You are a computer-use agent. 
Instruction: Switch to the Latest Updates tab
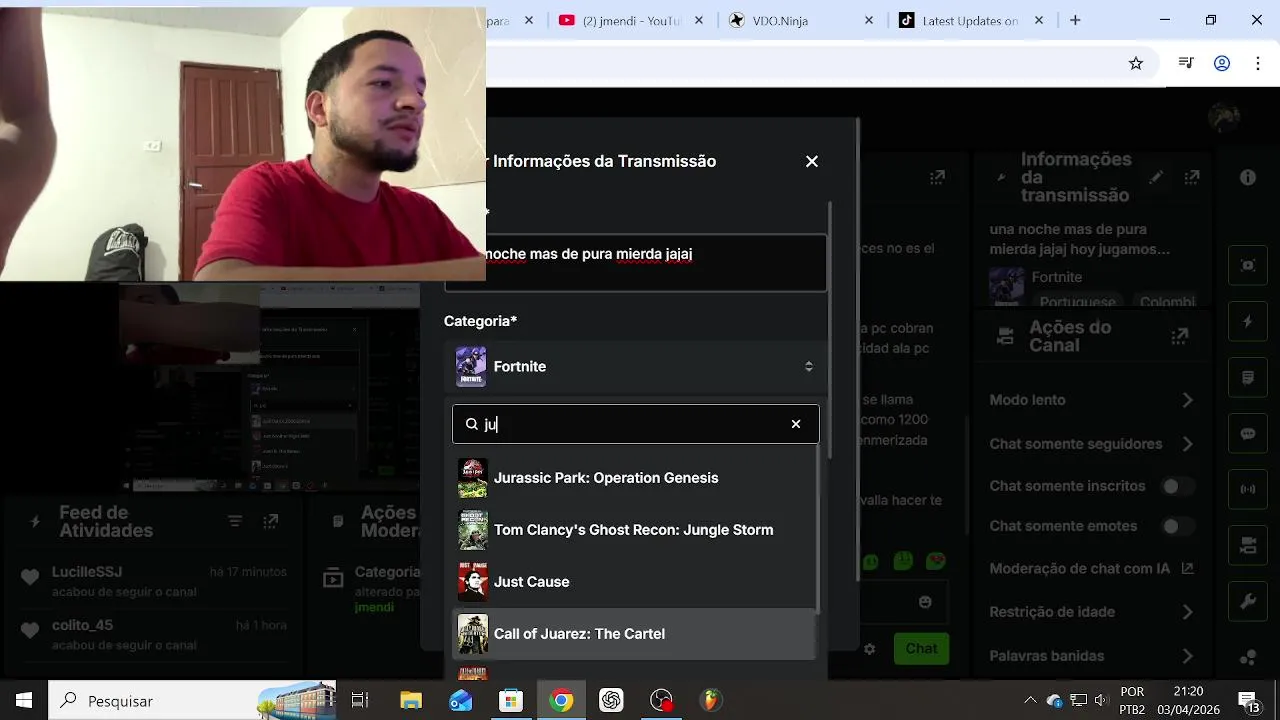[x=973, y=20]
